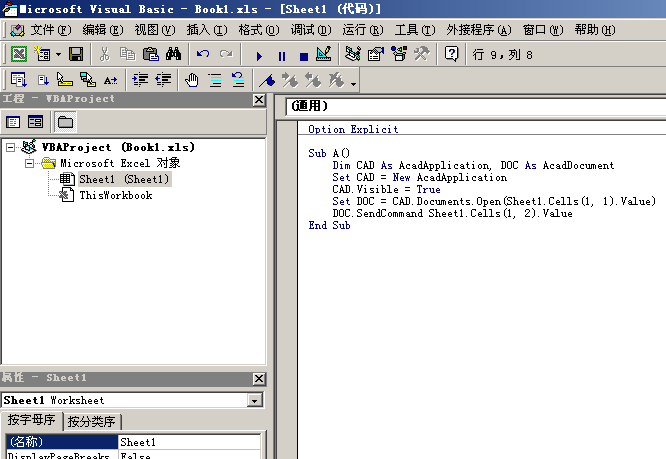Click the Cut scissors icon
This screenshot has width=666, height=459.
point(104,54)
